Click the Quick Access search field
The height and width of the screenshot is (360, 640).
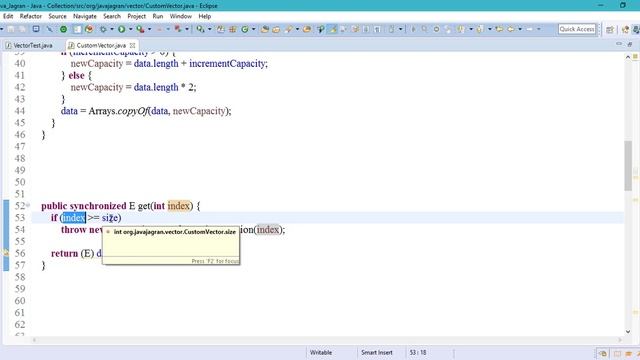coord(577,29)
